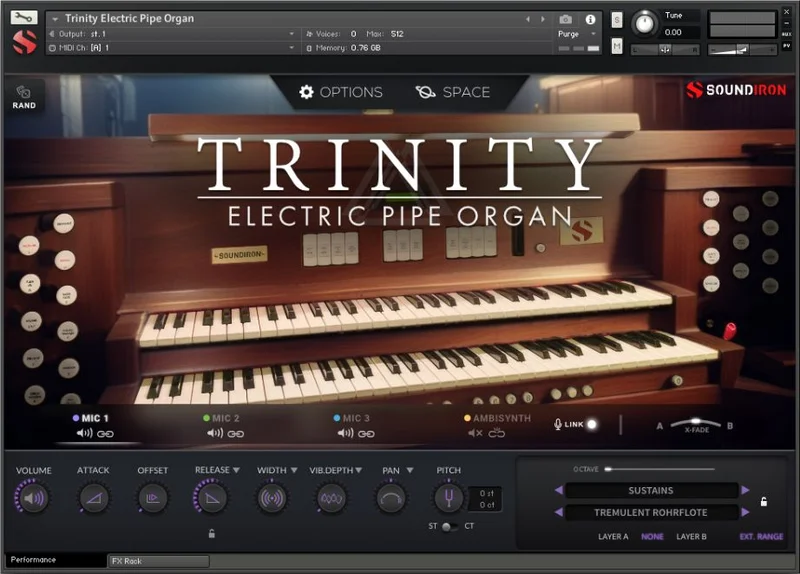Adjust the OCTAVE slider
Viewport: 800px width, 574px height.
coord(660,469)
